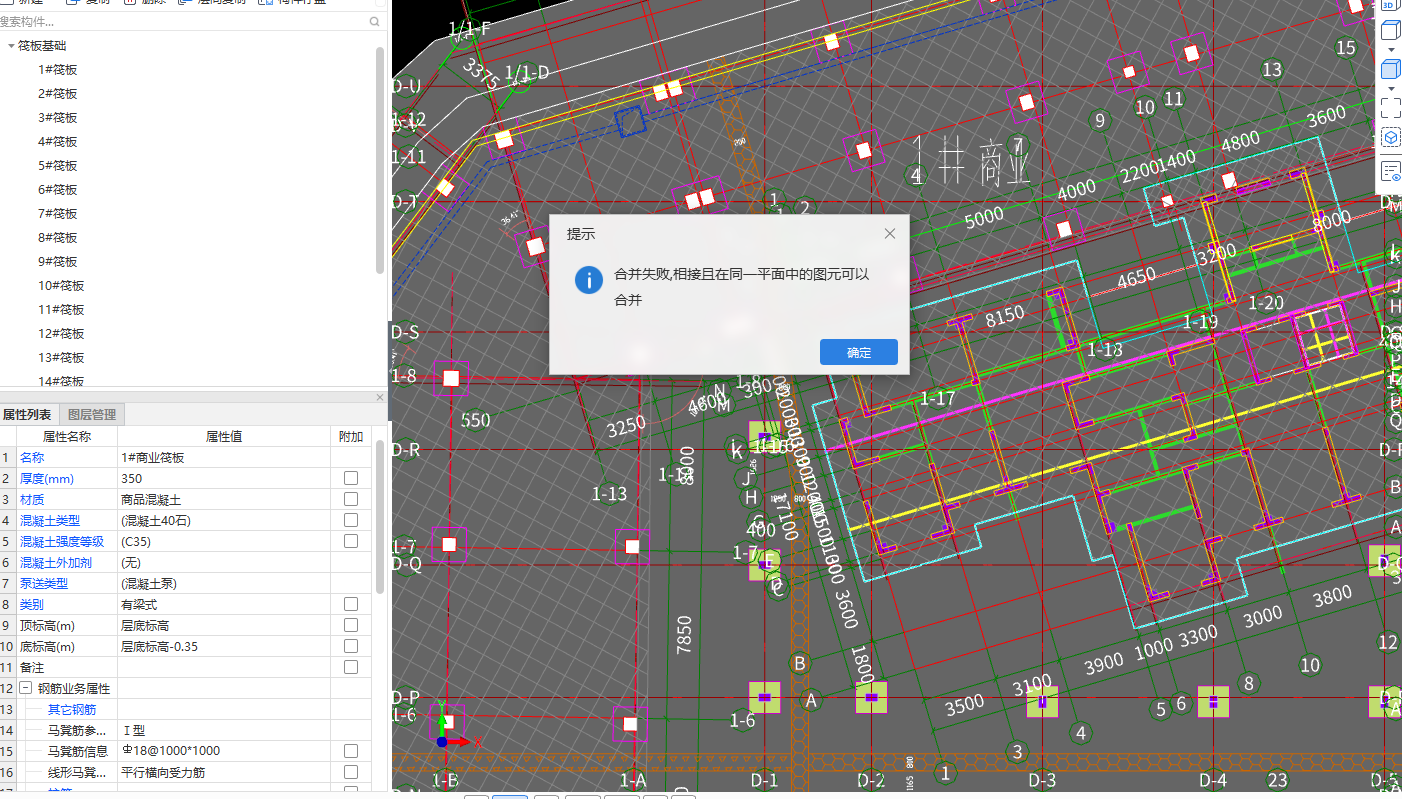Click the Ⅰ型 马凳筋 parameter value
This screenshot has height=799, width=1402.
coord(224,730)
